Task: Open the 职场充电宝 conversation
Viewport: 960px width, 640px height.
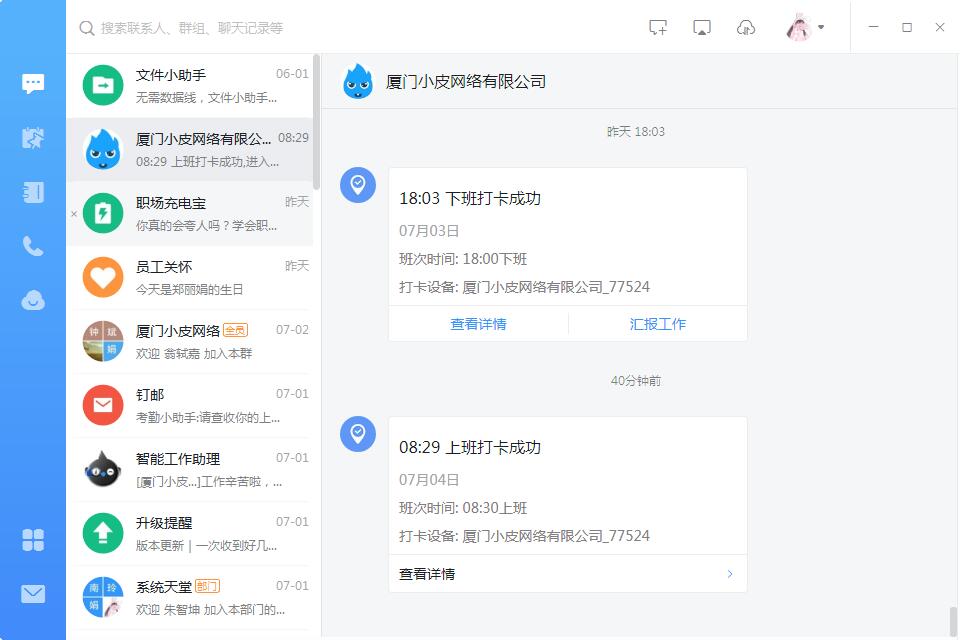Action: pos(190,214)
